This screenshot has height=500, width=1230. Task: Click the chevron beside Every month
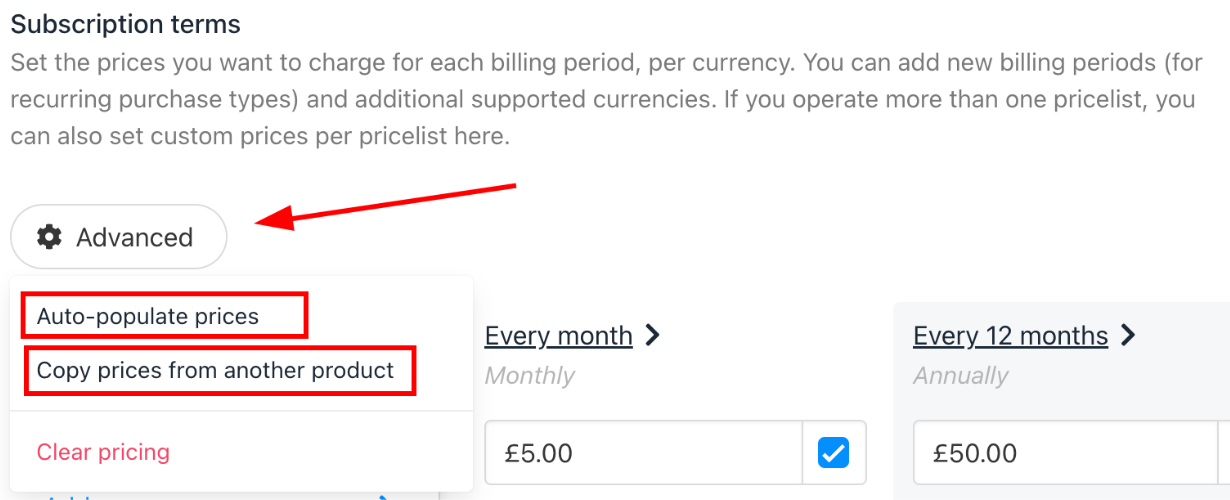[653, 335]
